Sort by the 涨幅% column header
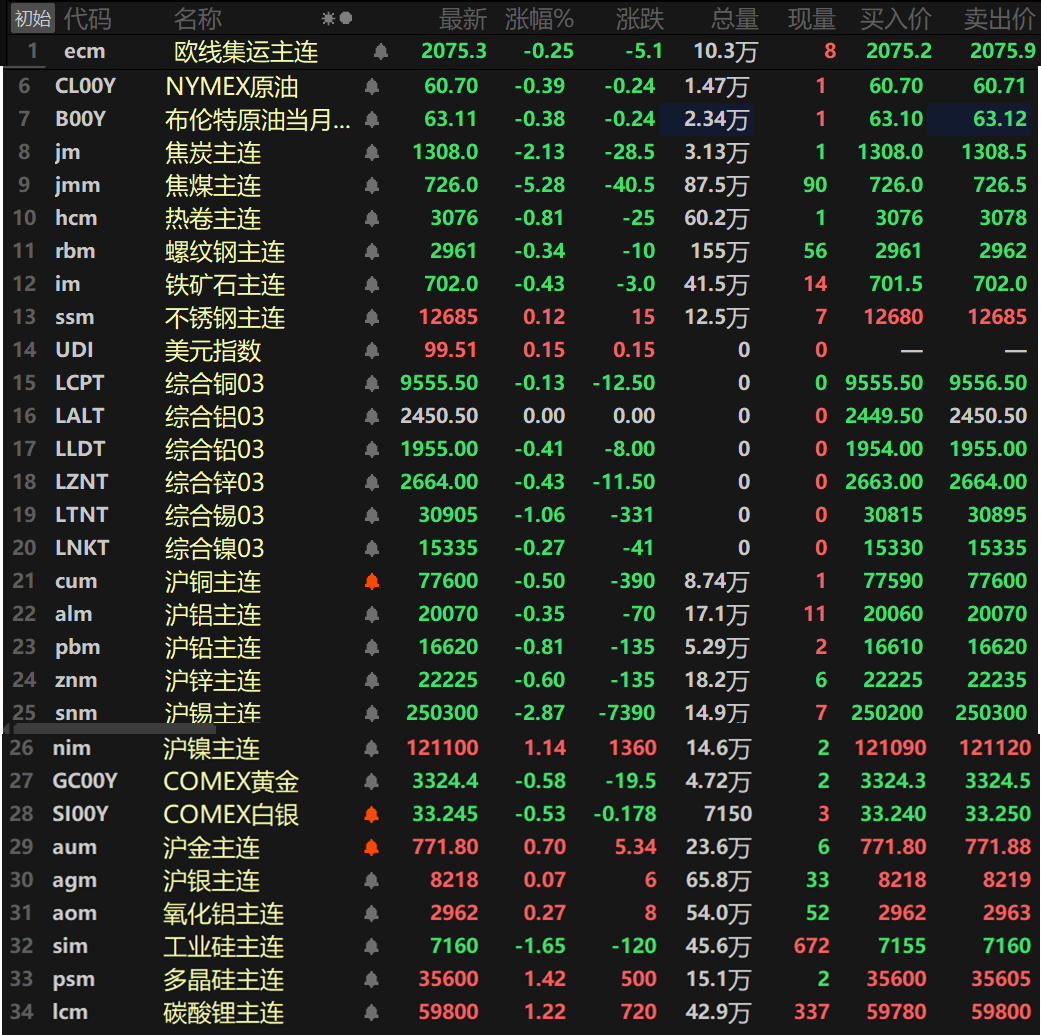 pyautogui.click(x=539, y=19)
